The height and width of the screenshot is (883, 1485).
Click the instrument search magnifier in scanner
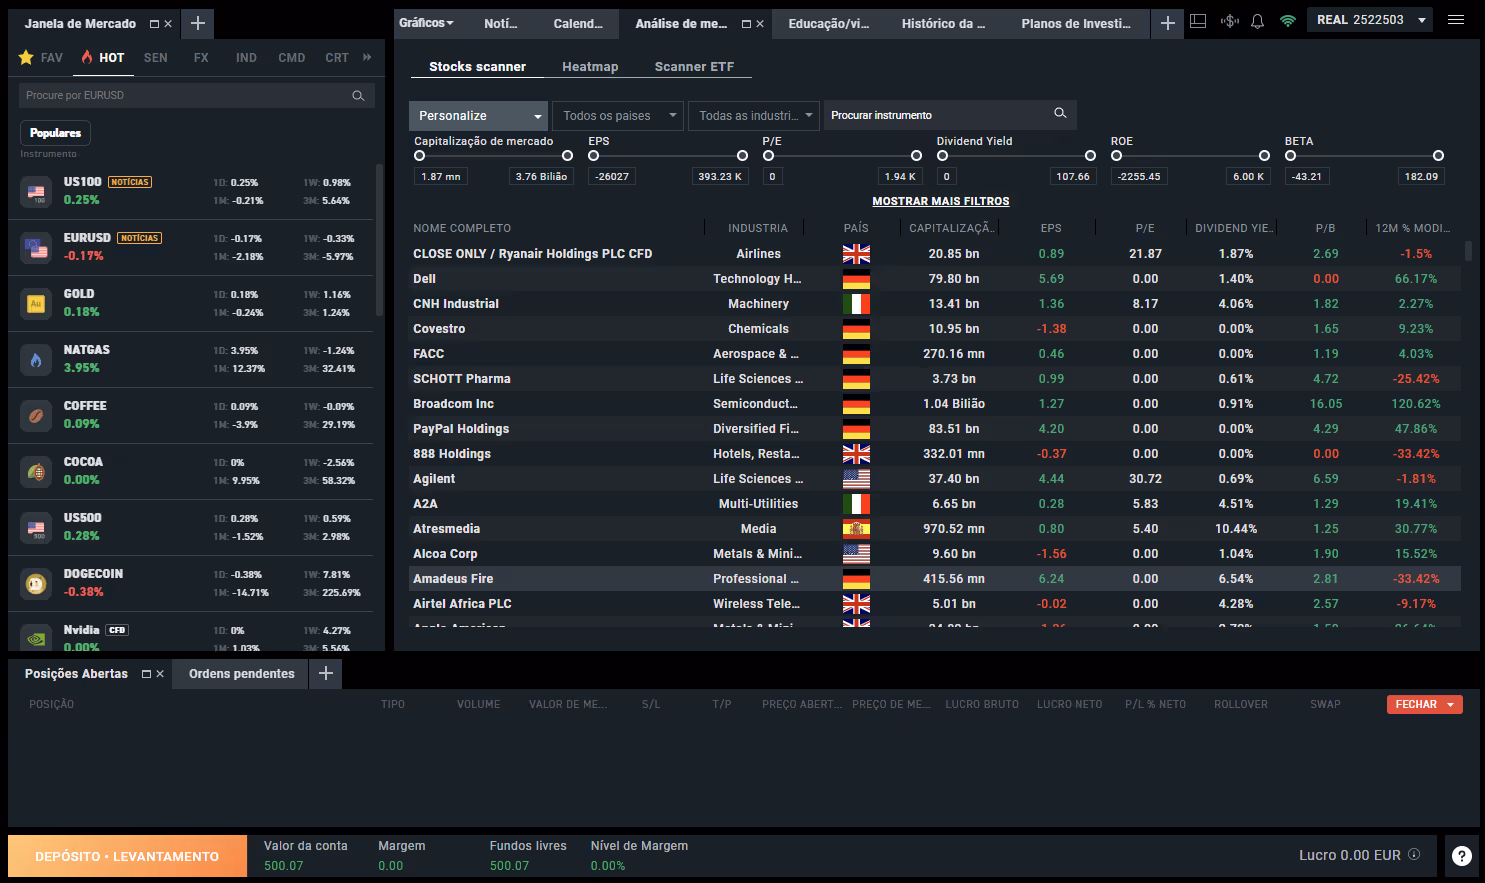point(1060,114)
